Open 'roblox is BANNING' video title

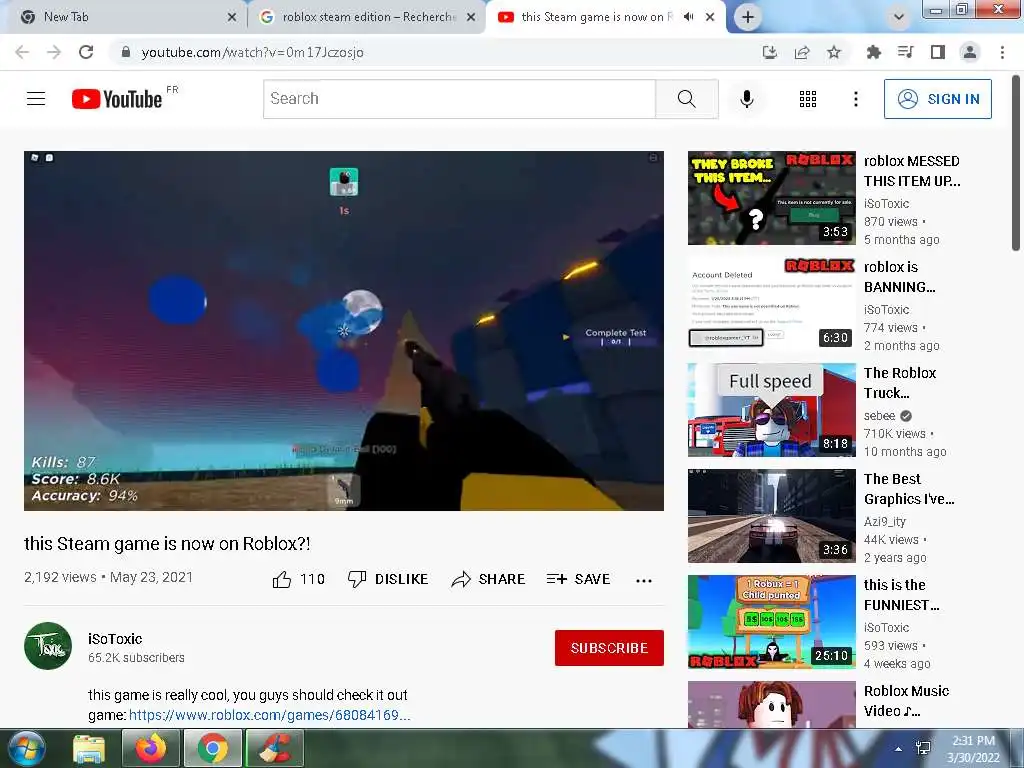(x=900, y=277)
